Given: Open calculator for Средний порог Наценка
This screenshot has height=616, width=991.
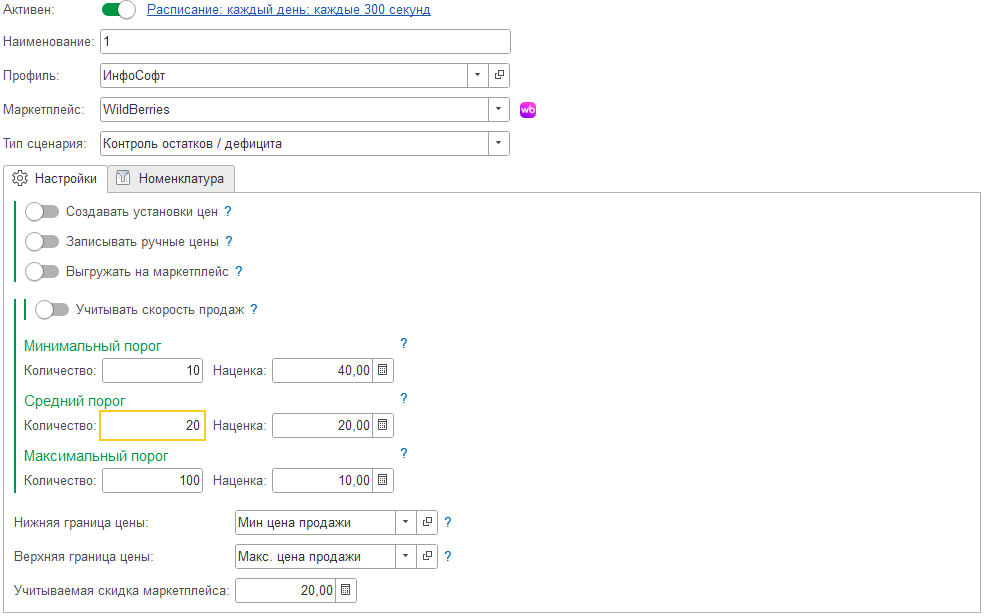Looking at the screenshot, I should (382, 425).
